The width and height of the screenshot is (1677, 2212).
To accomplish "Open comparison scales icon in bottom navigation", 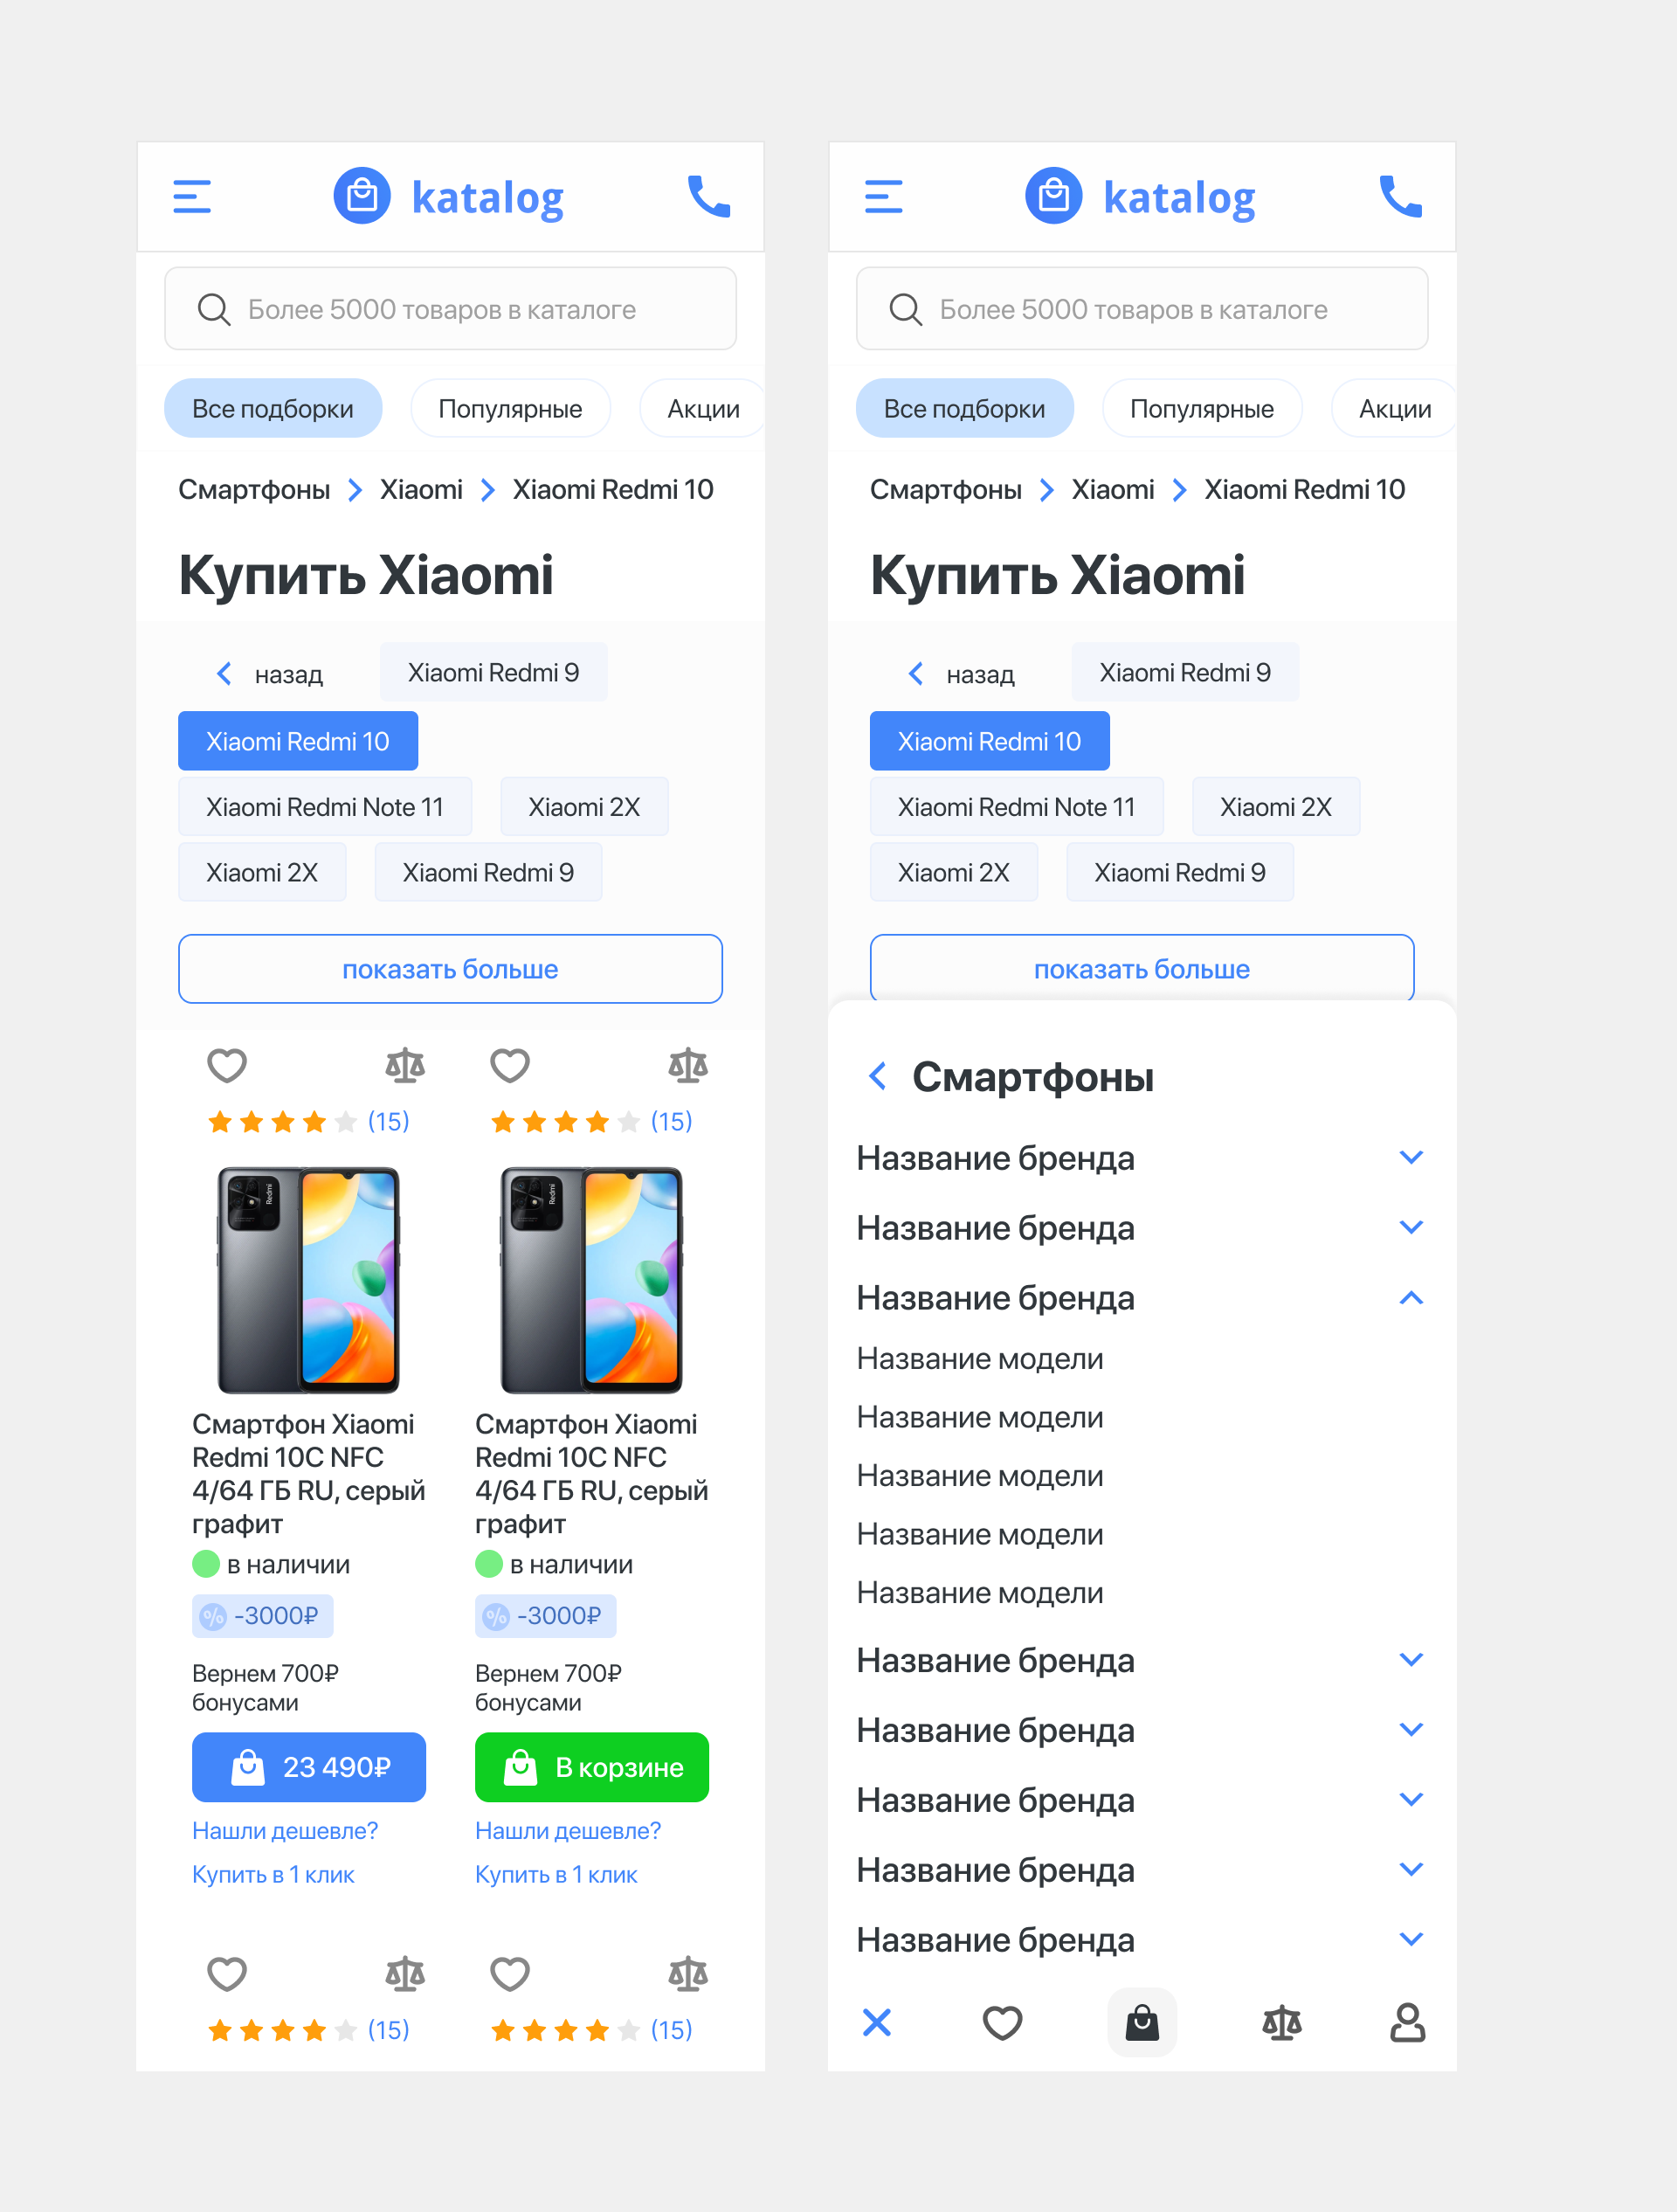I will pos(1282,2023).
